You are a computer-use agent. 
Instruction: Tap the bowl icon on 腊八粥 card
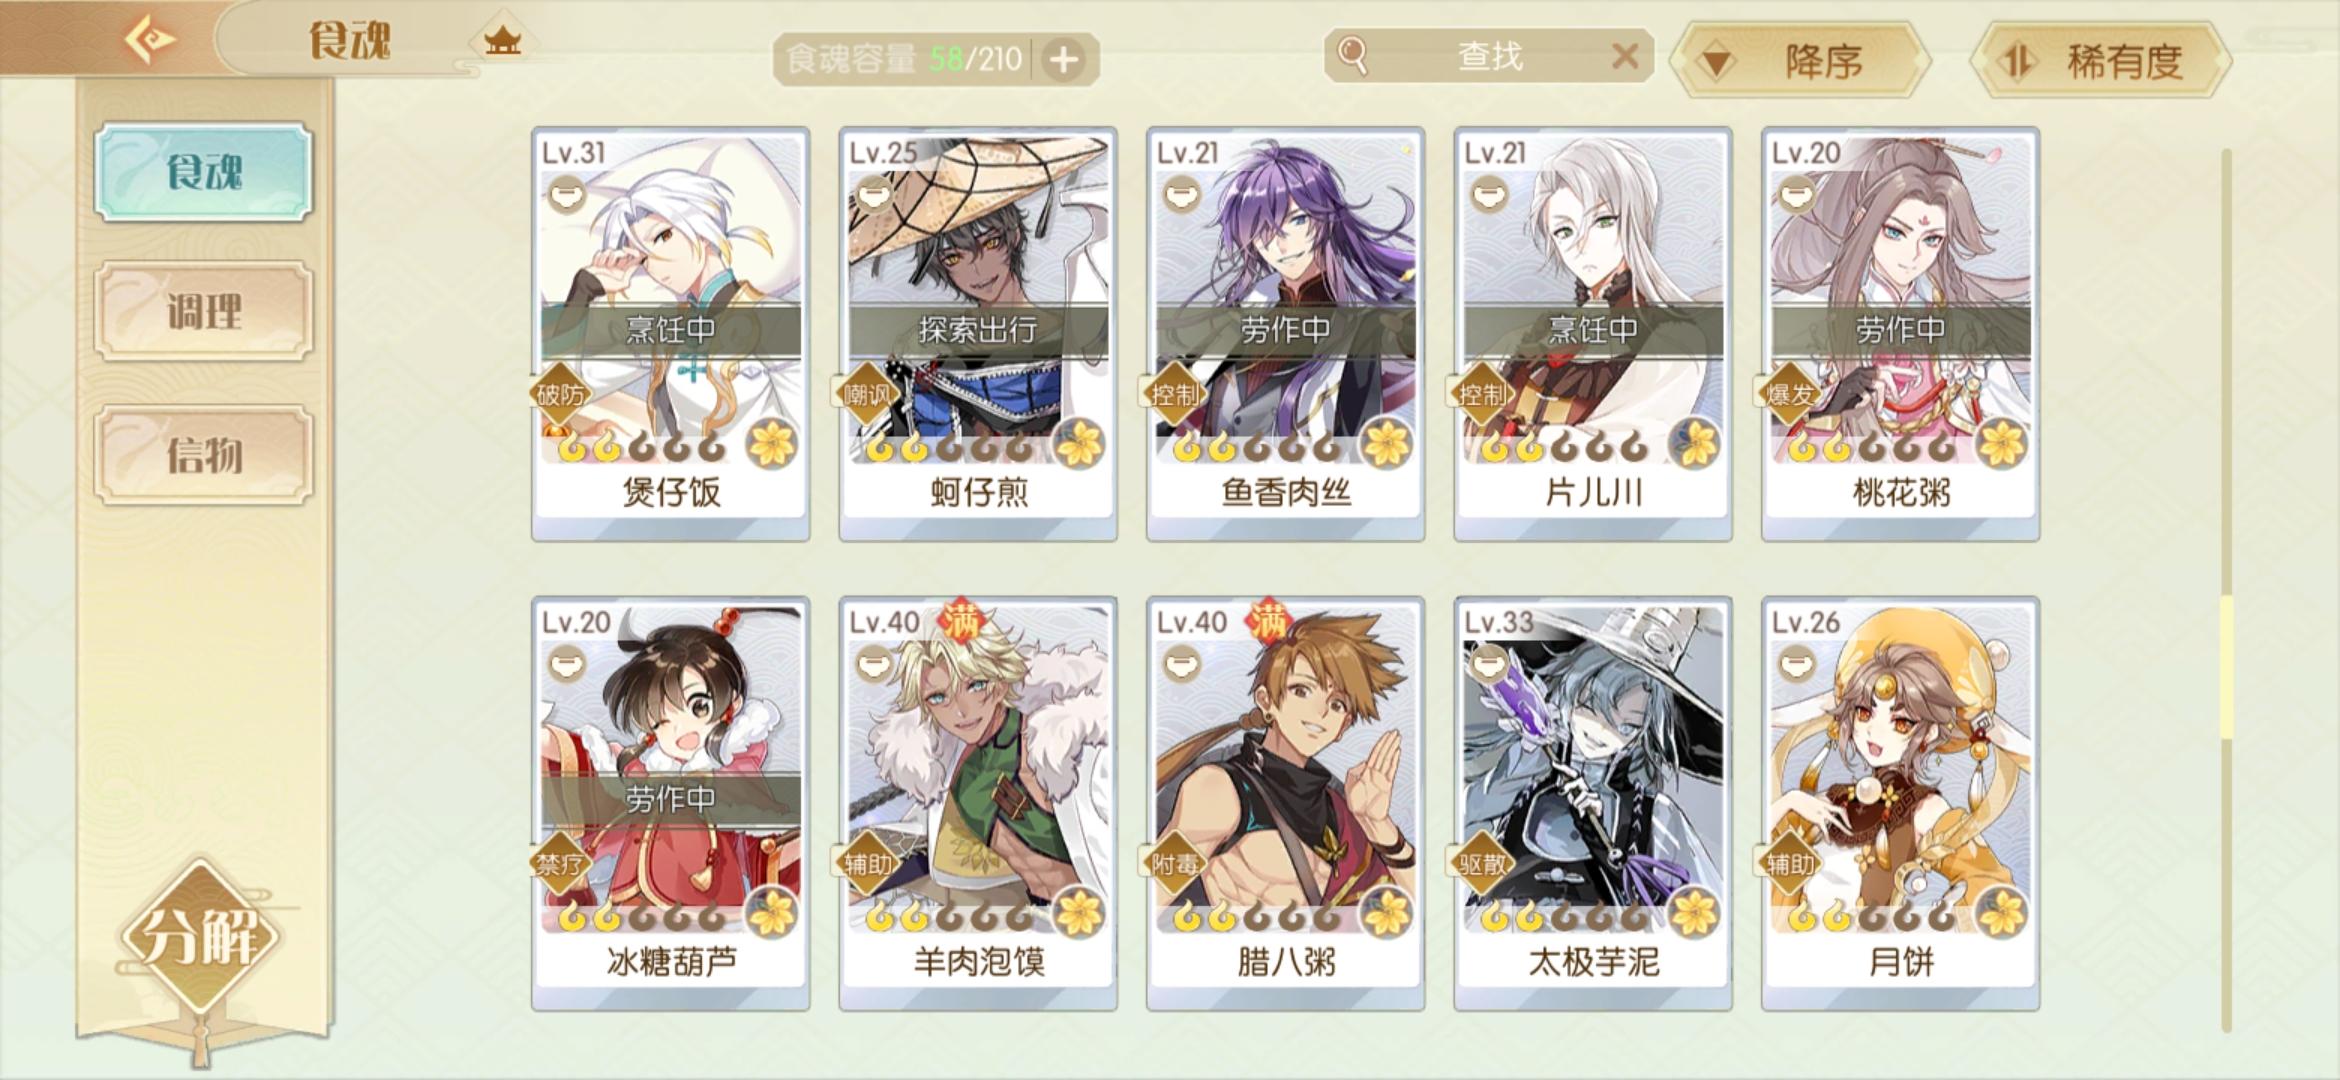click(x=1181, y=662)
